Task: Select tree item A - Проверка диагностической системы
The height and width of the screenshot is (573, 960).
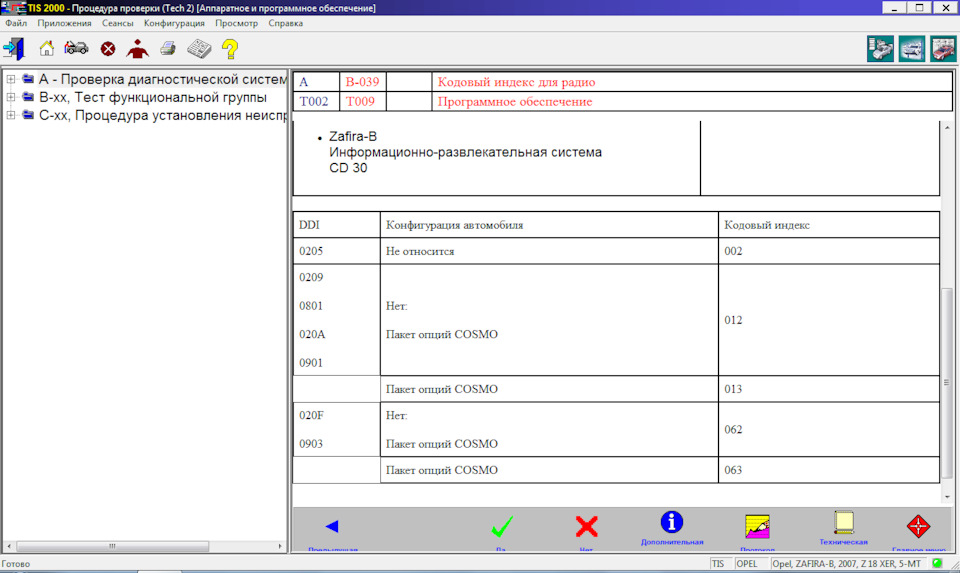Action: click(x=163, y=79)
